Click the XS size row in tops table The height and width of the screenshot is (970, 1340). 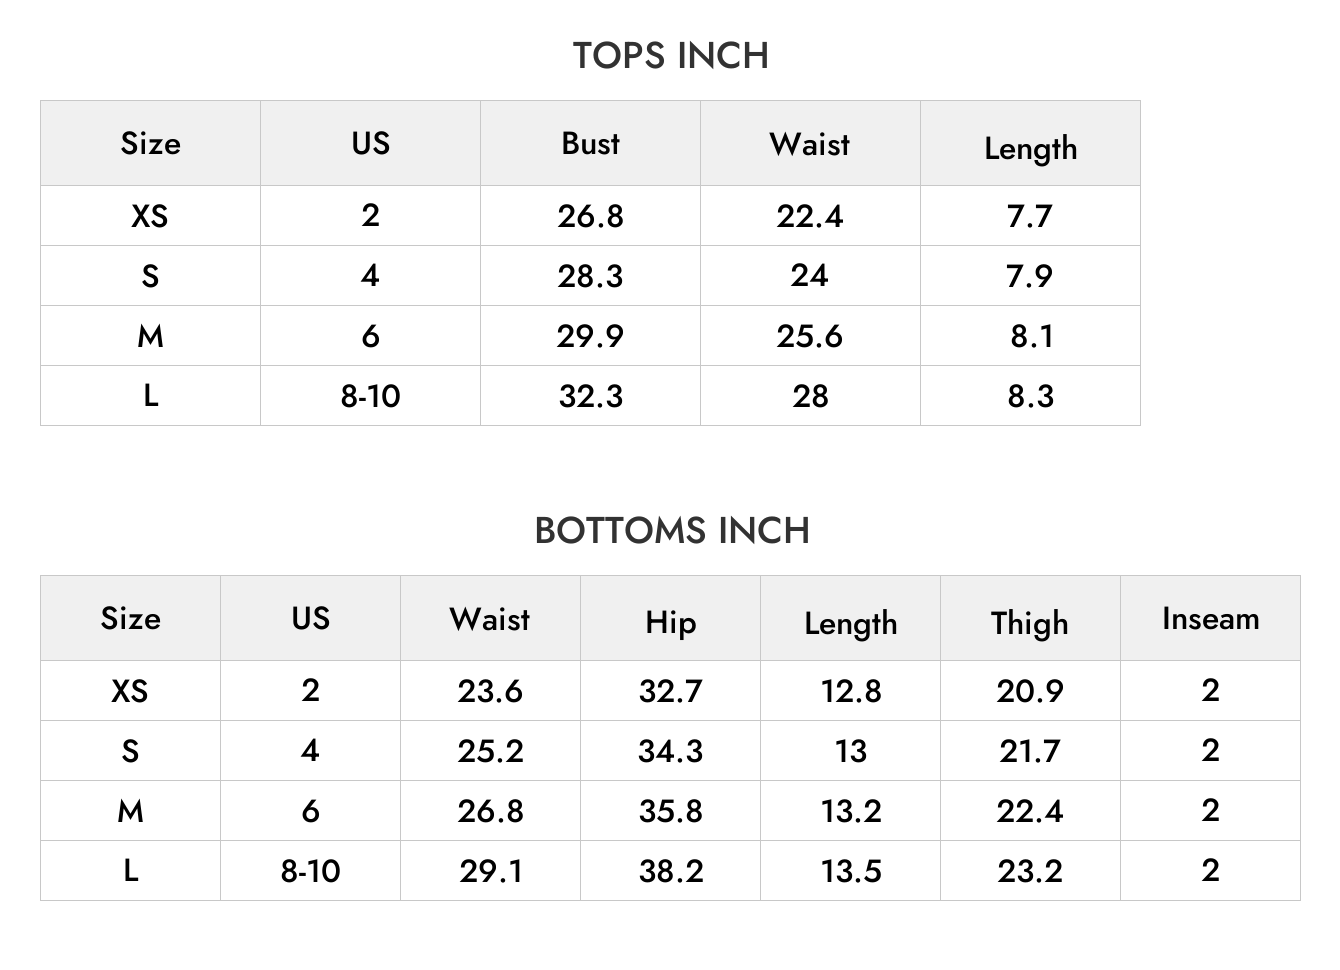[590, 216]
